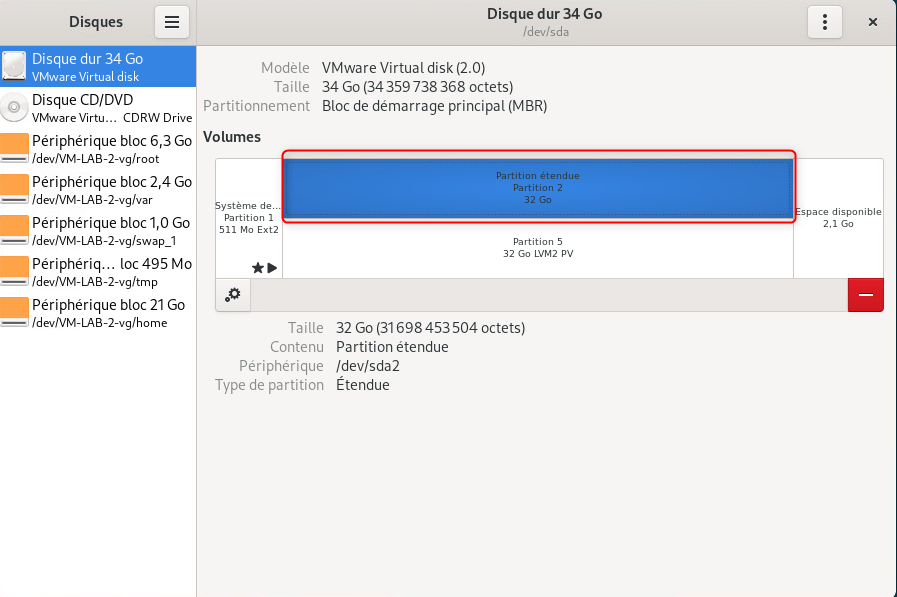
Task: Click the Disque dur 34 Go window title
Action: click(544, 14)
